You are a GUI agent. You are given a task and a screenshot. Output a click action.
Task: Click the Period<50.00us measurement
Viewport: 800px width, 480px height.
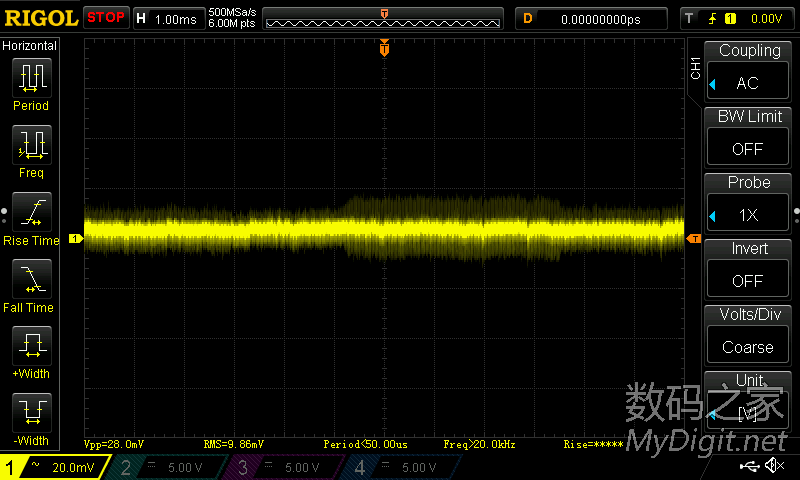tap(365, 444)
